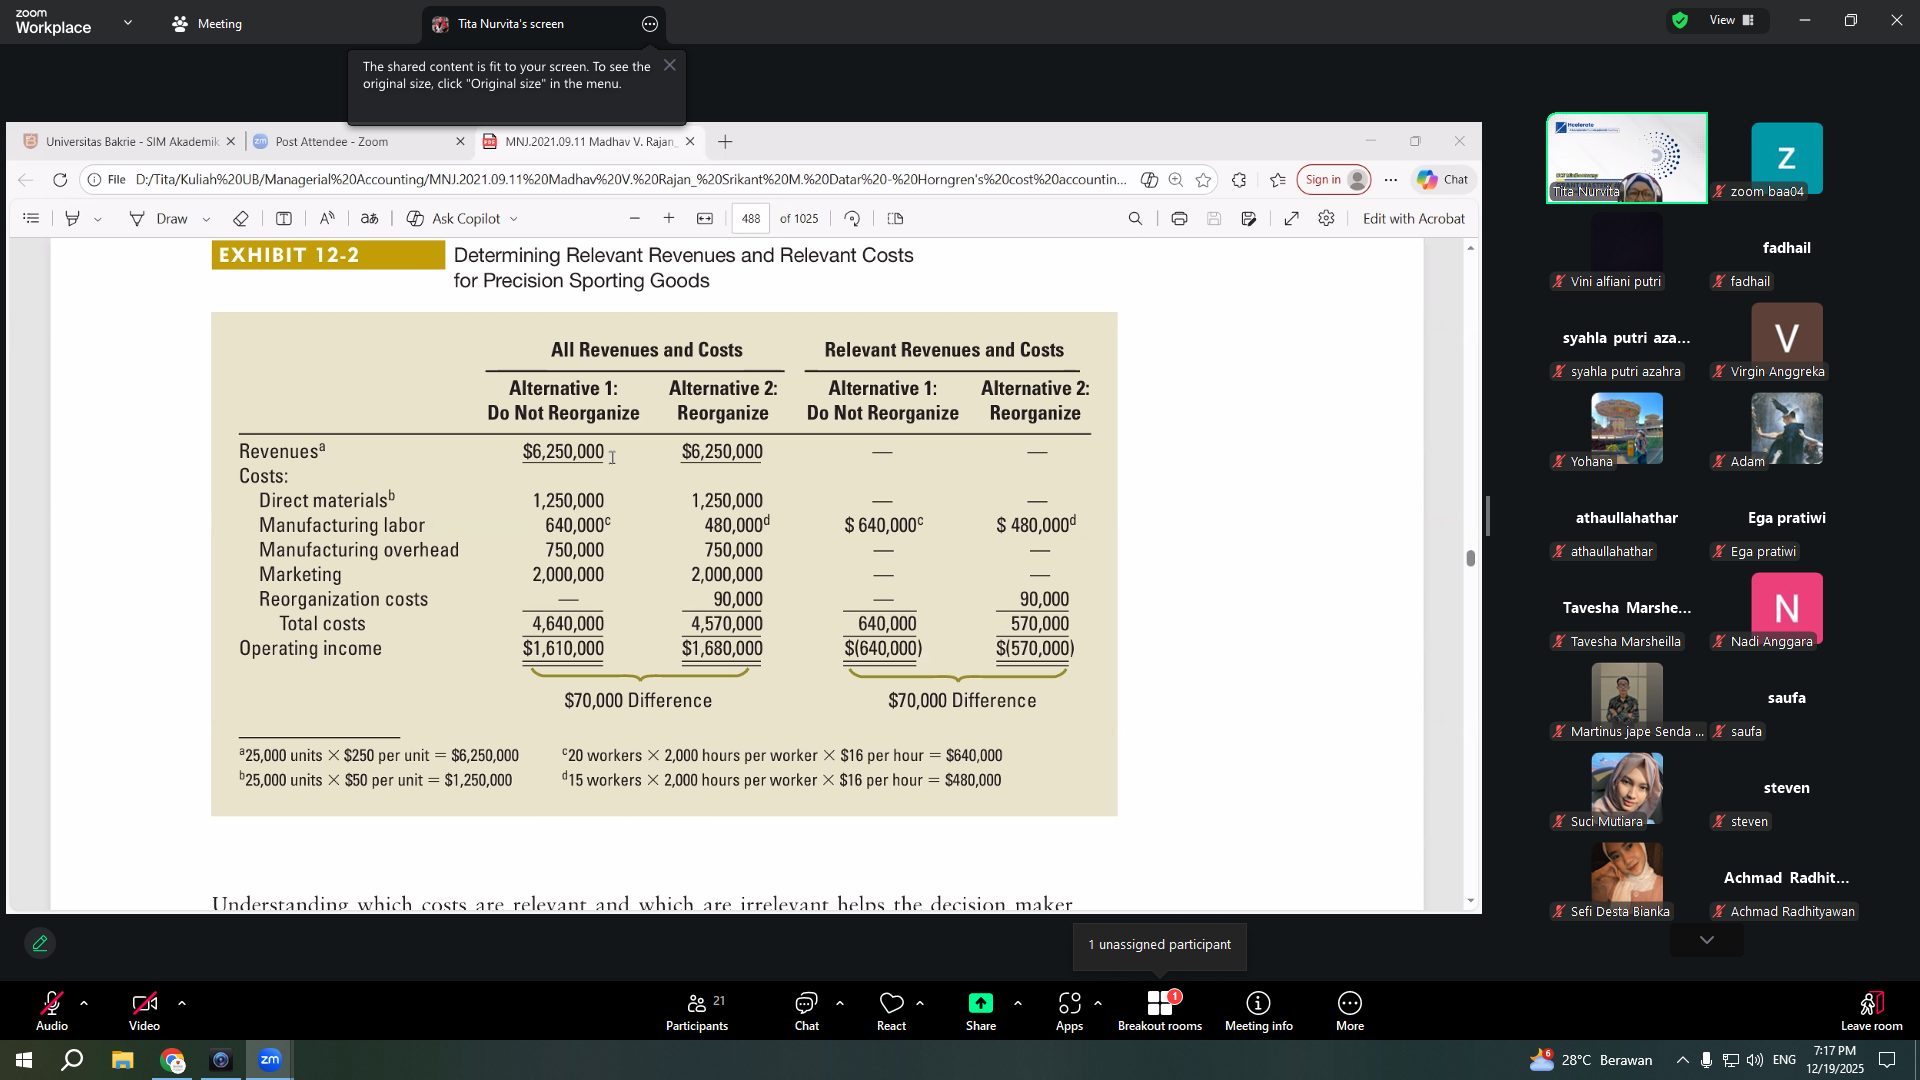1920x1080 pixels.
Task: Click the Read aloud icon
Action: 327,218
